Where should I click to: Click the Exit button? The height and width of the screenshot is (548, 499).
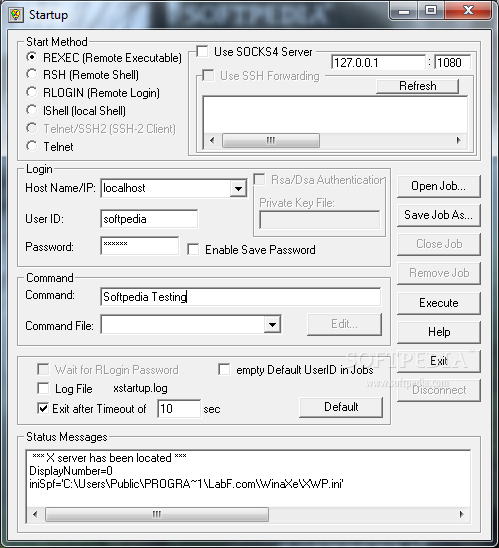(439, 361)
